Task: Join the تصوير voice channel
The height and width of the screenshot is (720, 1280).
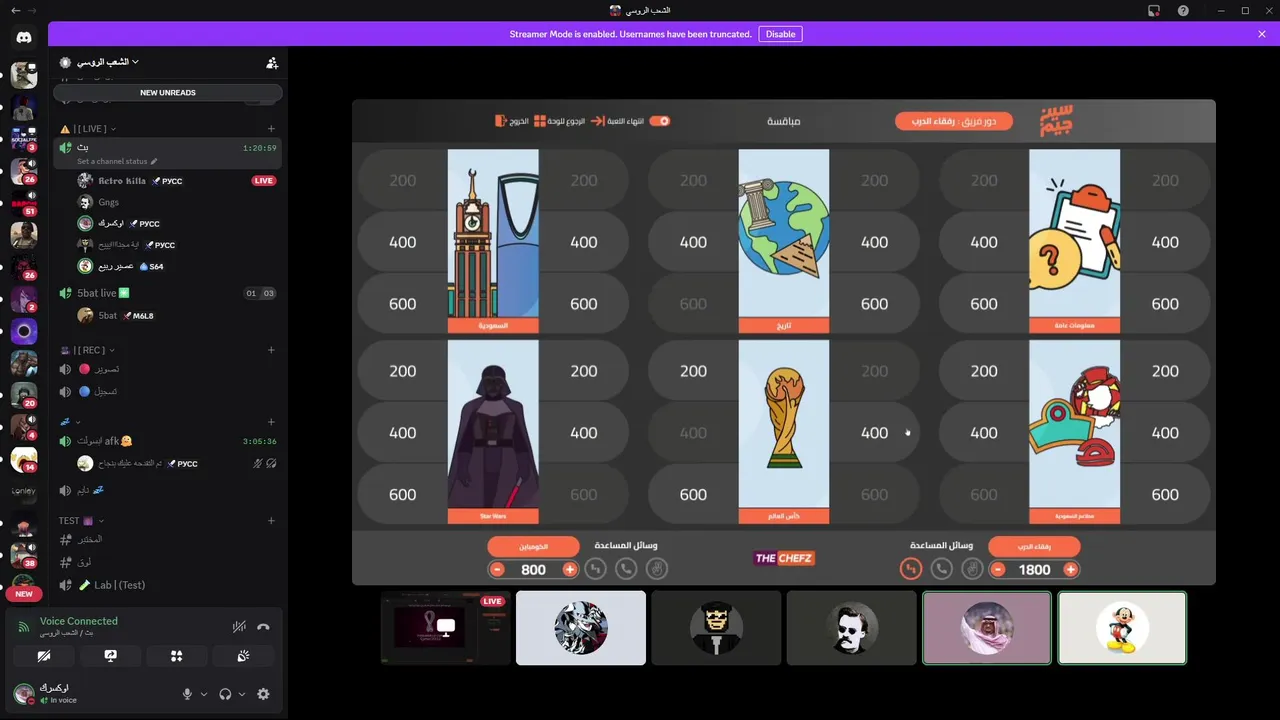Action: (x=168, y=369)
